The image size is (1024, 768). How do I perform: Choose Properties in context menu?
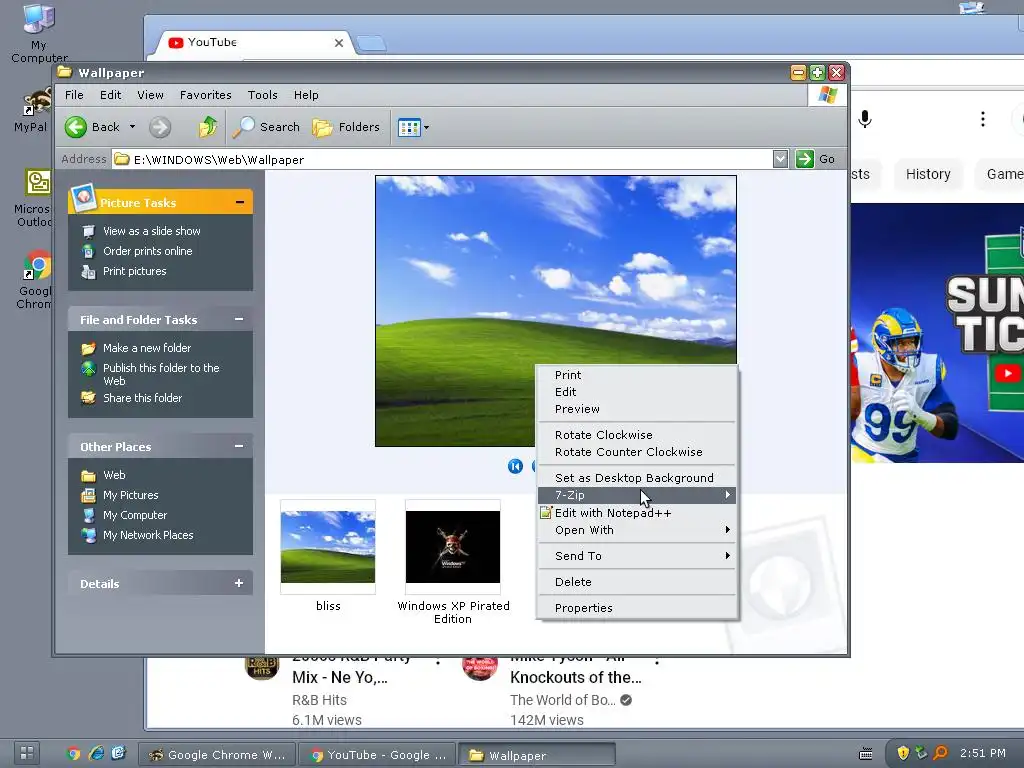[636, 608]
